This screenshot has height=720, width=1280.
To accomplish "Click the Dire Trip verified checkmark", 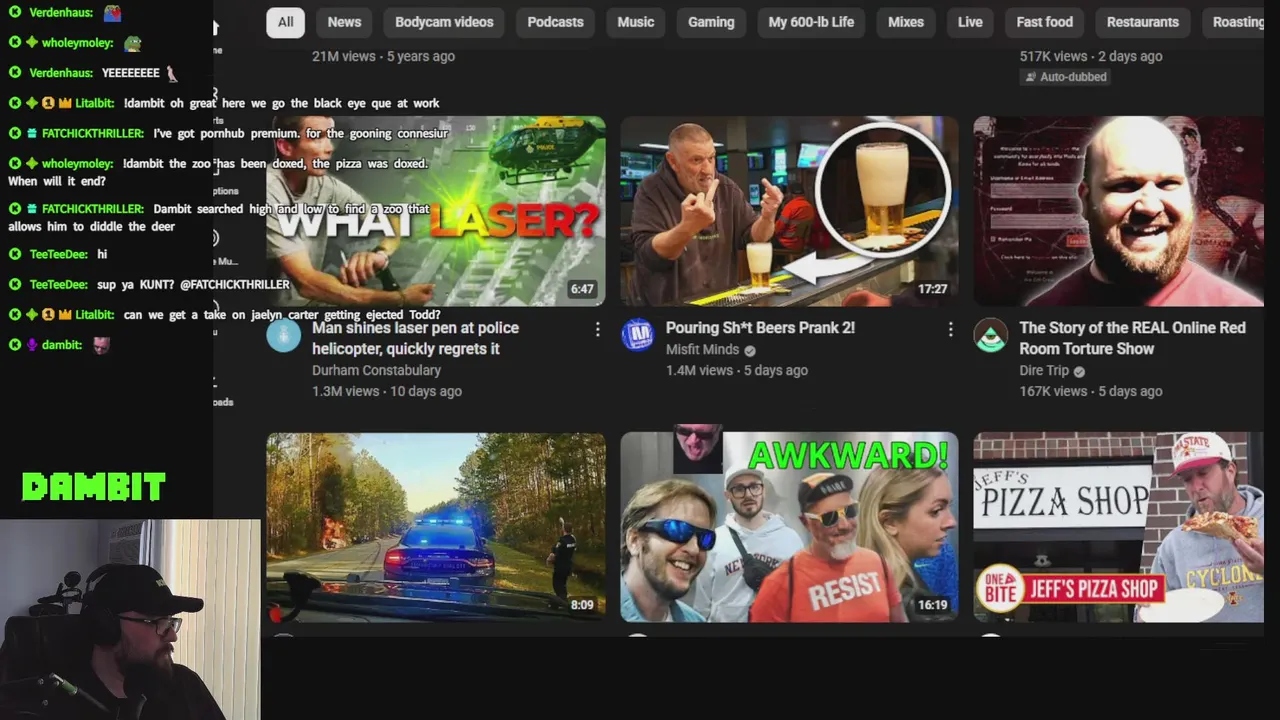I will 1079,371.
